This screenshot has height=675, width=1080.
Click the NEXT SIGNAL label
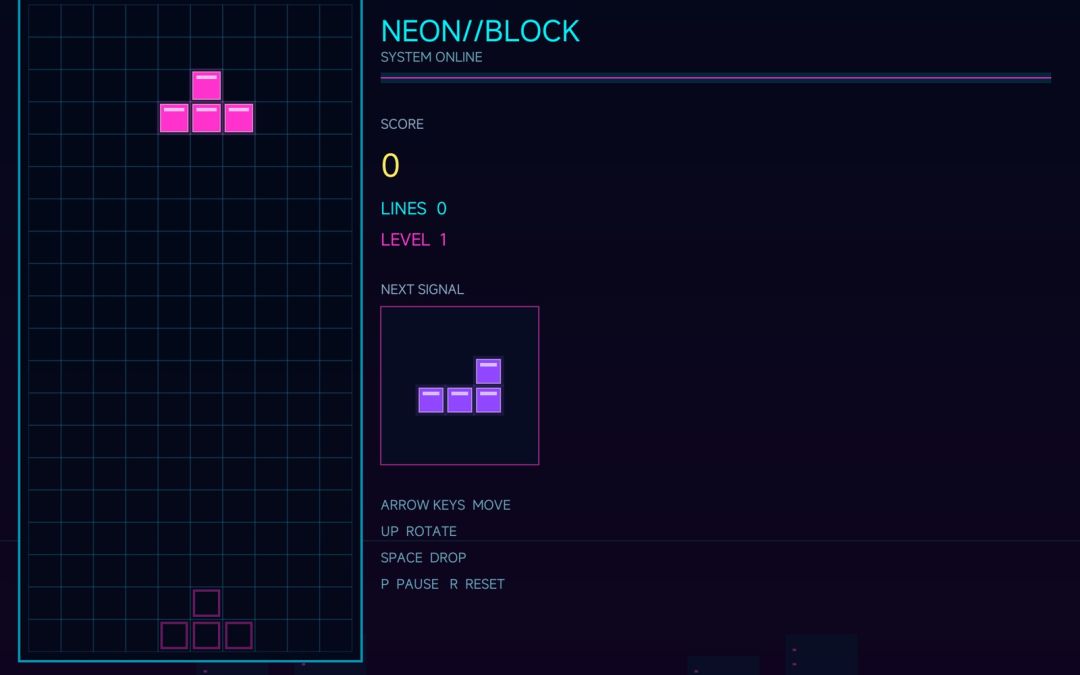422,289
